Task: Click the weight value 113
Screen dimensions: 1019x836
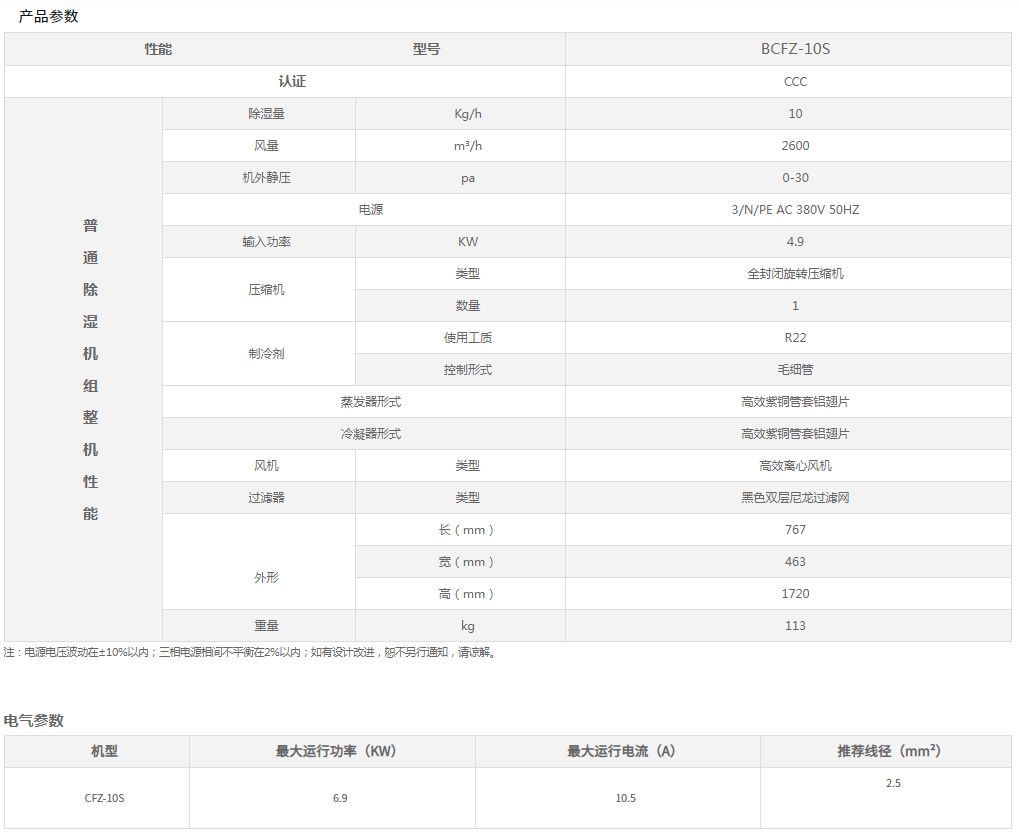Action: (795, 626)
